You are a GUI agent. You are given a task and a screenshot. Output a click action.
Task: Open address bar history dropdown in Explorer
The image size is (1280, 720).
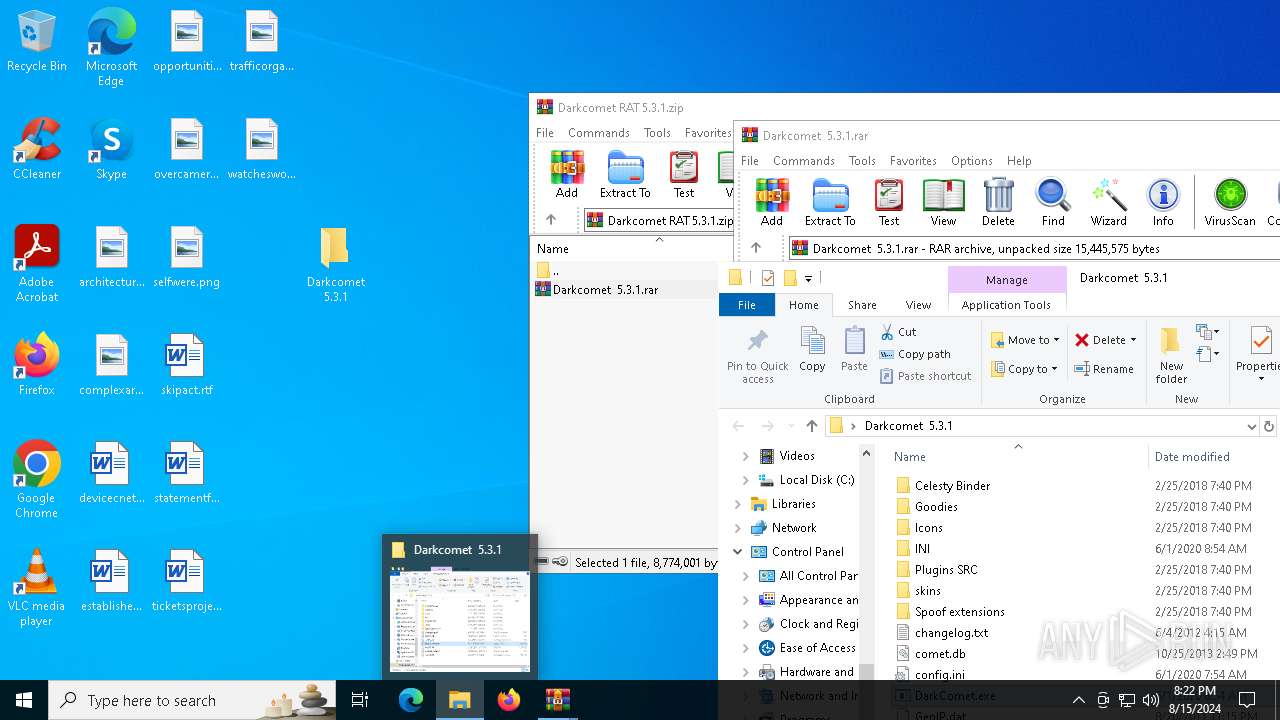[x=1251, y=426]
